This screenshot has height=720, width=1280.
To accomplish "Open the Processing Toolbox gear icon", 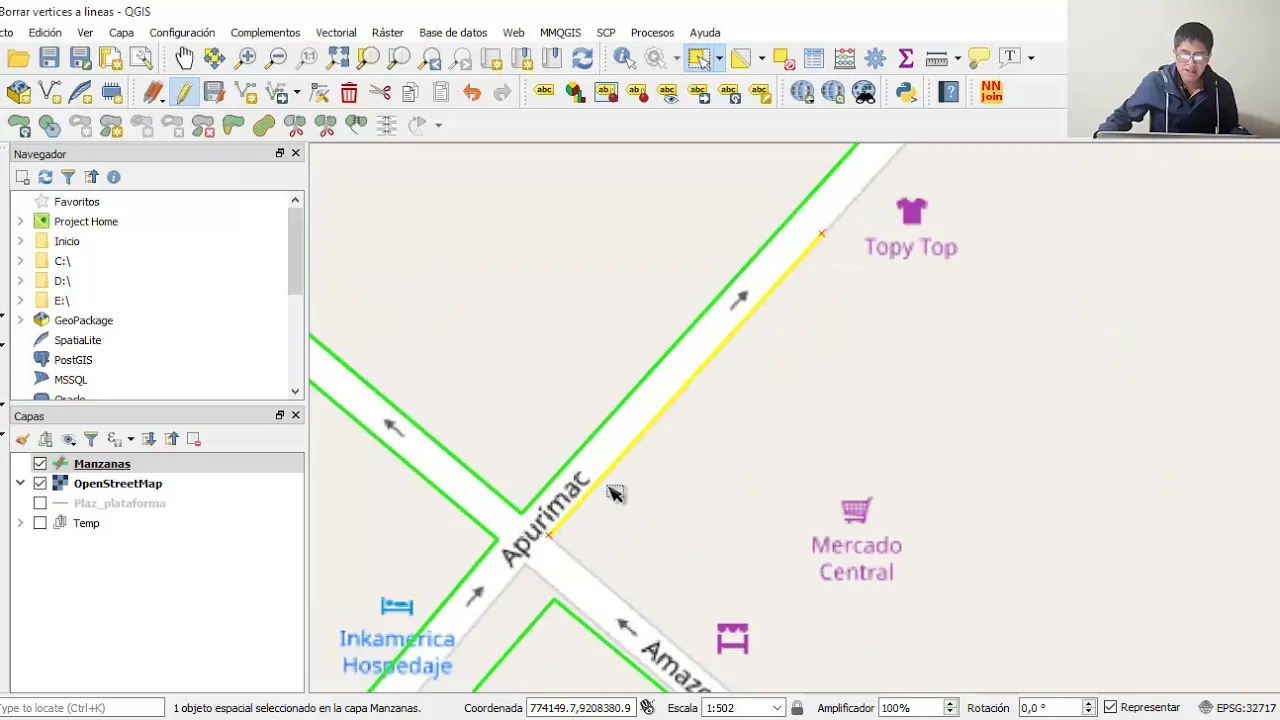I will coord(875,58).
